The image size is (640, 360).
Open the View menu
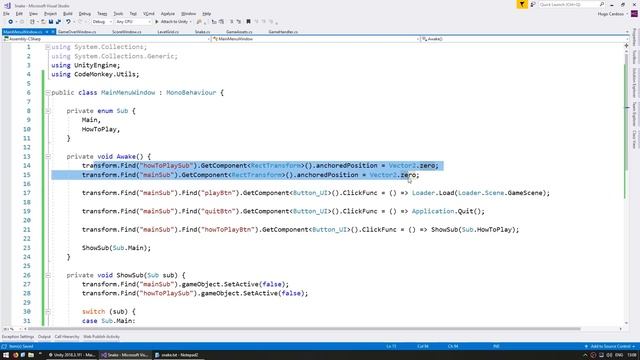33,14
